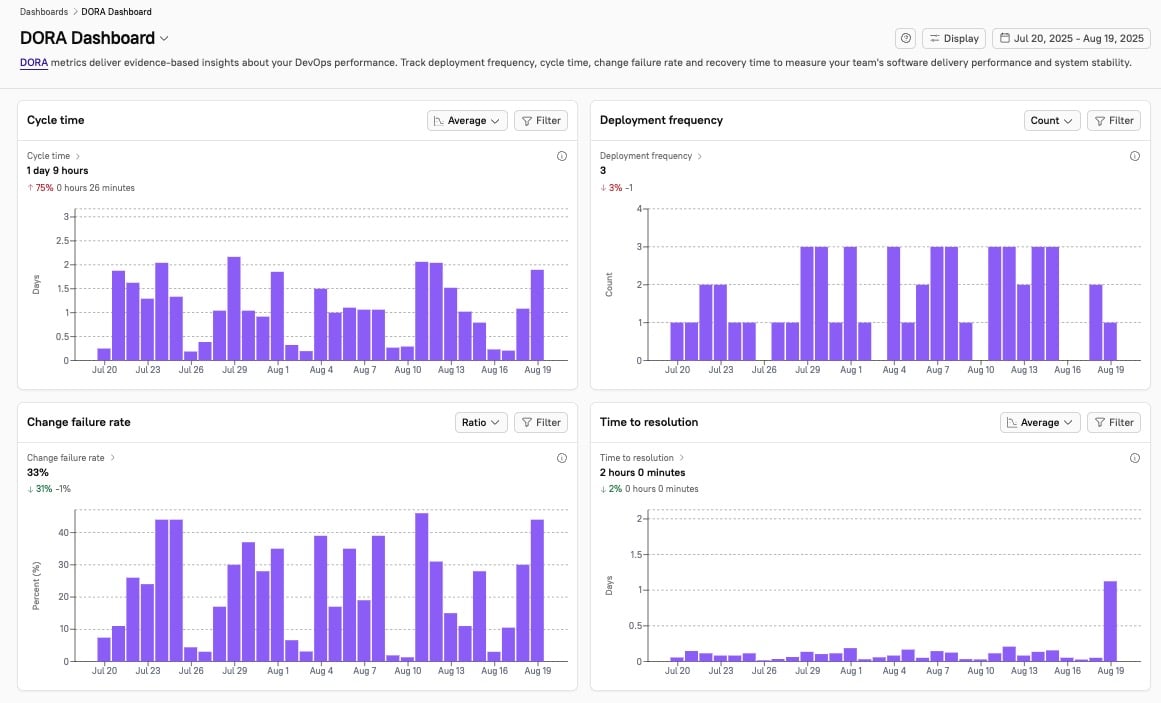Click the Display settings button

[954, 39]
